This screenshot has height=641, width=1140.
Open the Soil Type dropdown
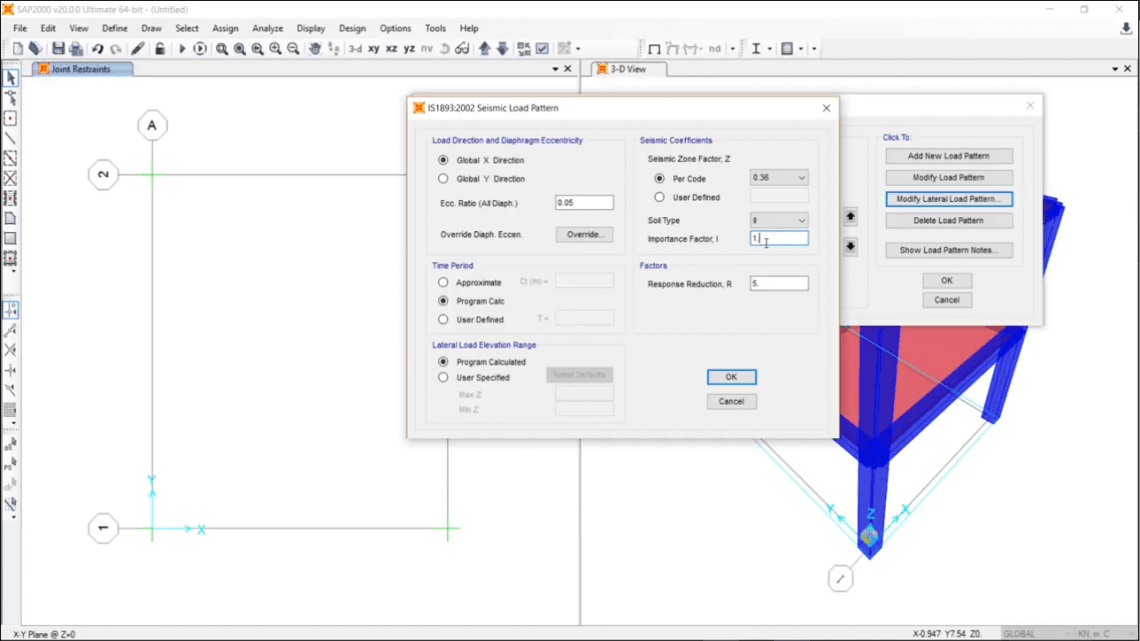(x=779, y=220)
